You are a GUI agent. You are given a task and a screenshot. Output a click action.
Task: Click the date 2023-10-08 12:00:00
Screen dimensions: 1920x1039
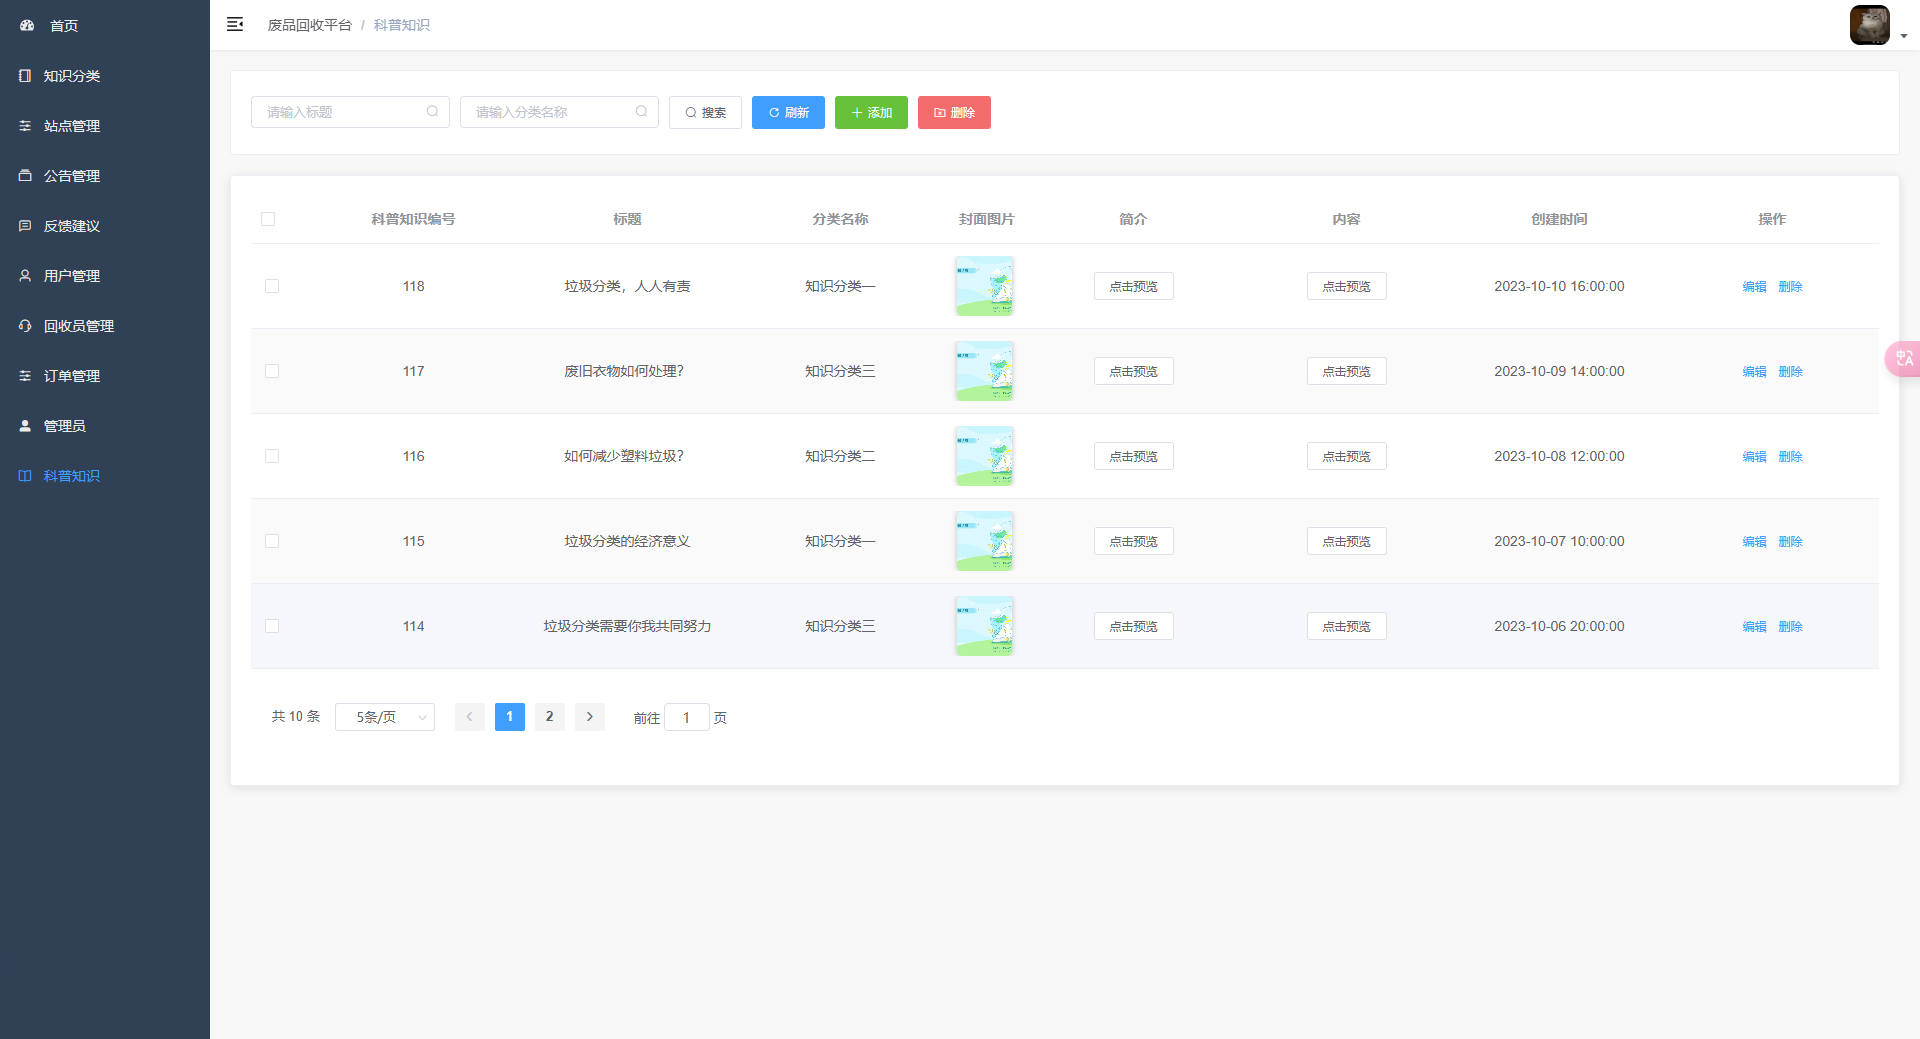click(x=1559, y=456)
